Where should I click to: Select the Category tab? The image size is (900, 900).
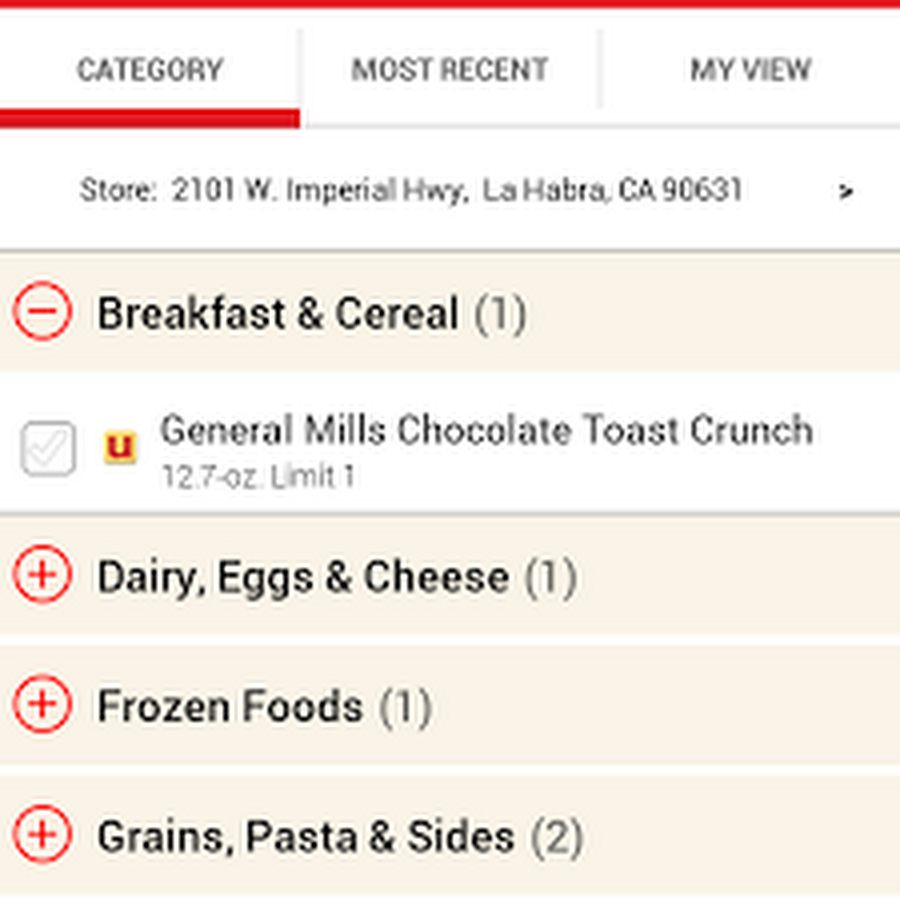pyautogui.click(x=150, y=70)
